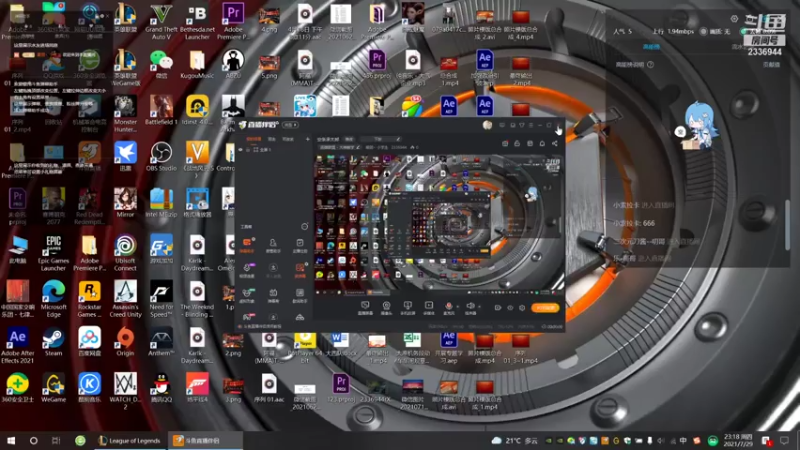The image size is (800, 450).
Task: Toggle eye visibility of the 全屏1 source
Action: pos(241,150)
